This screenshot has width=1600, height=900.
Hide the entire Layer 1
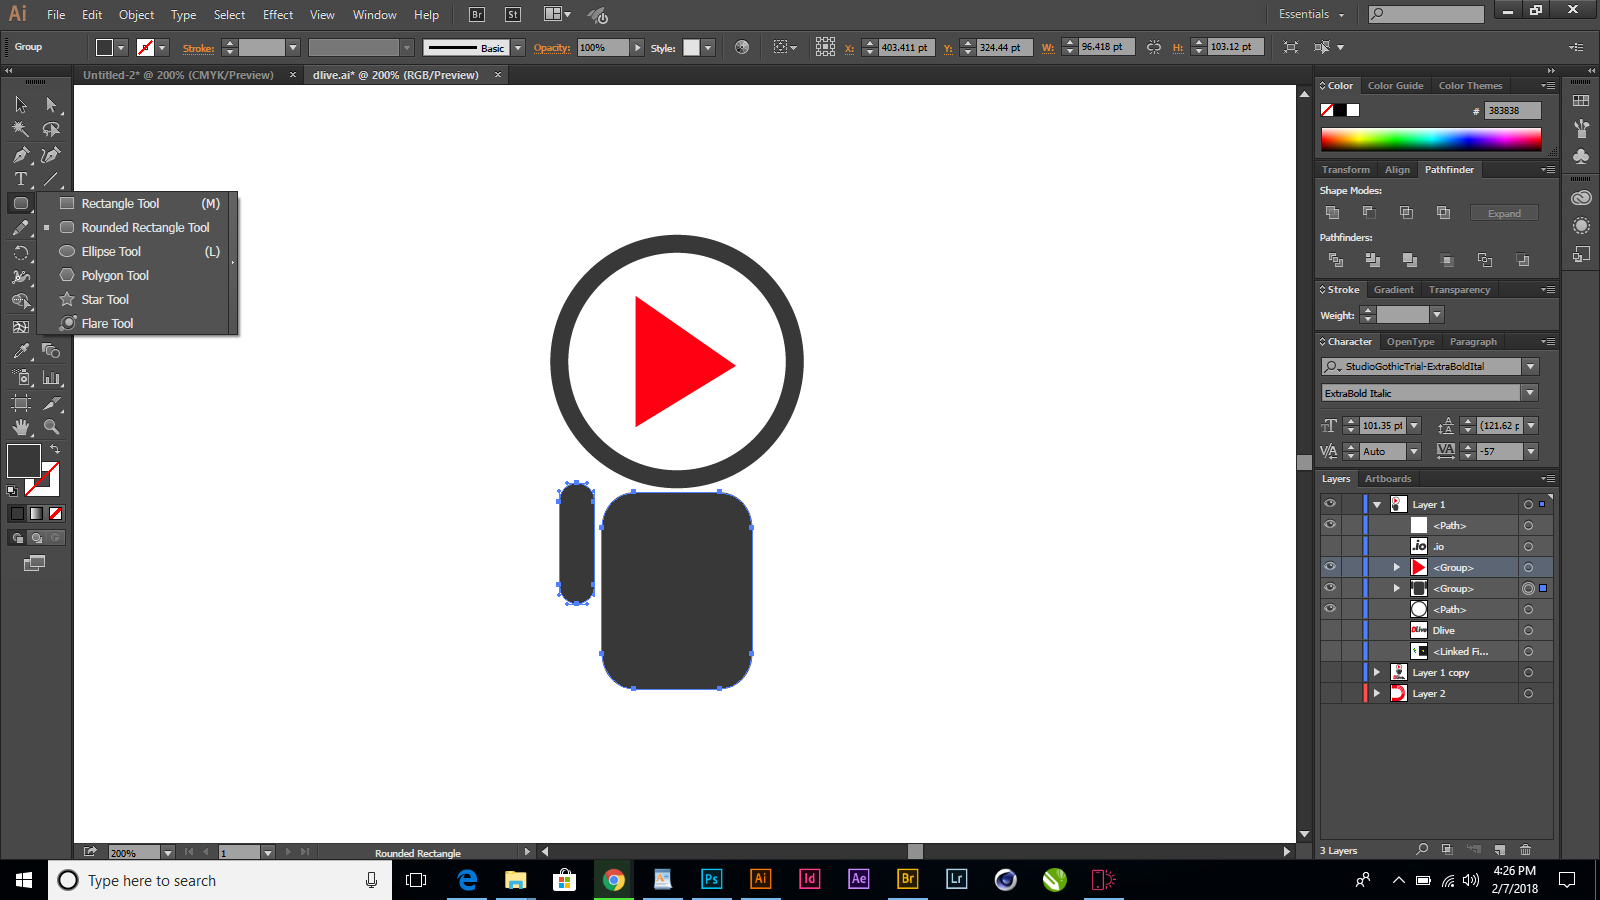click(x=1330, y=504)
